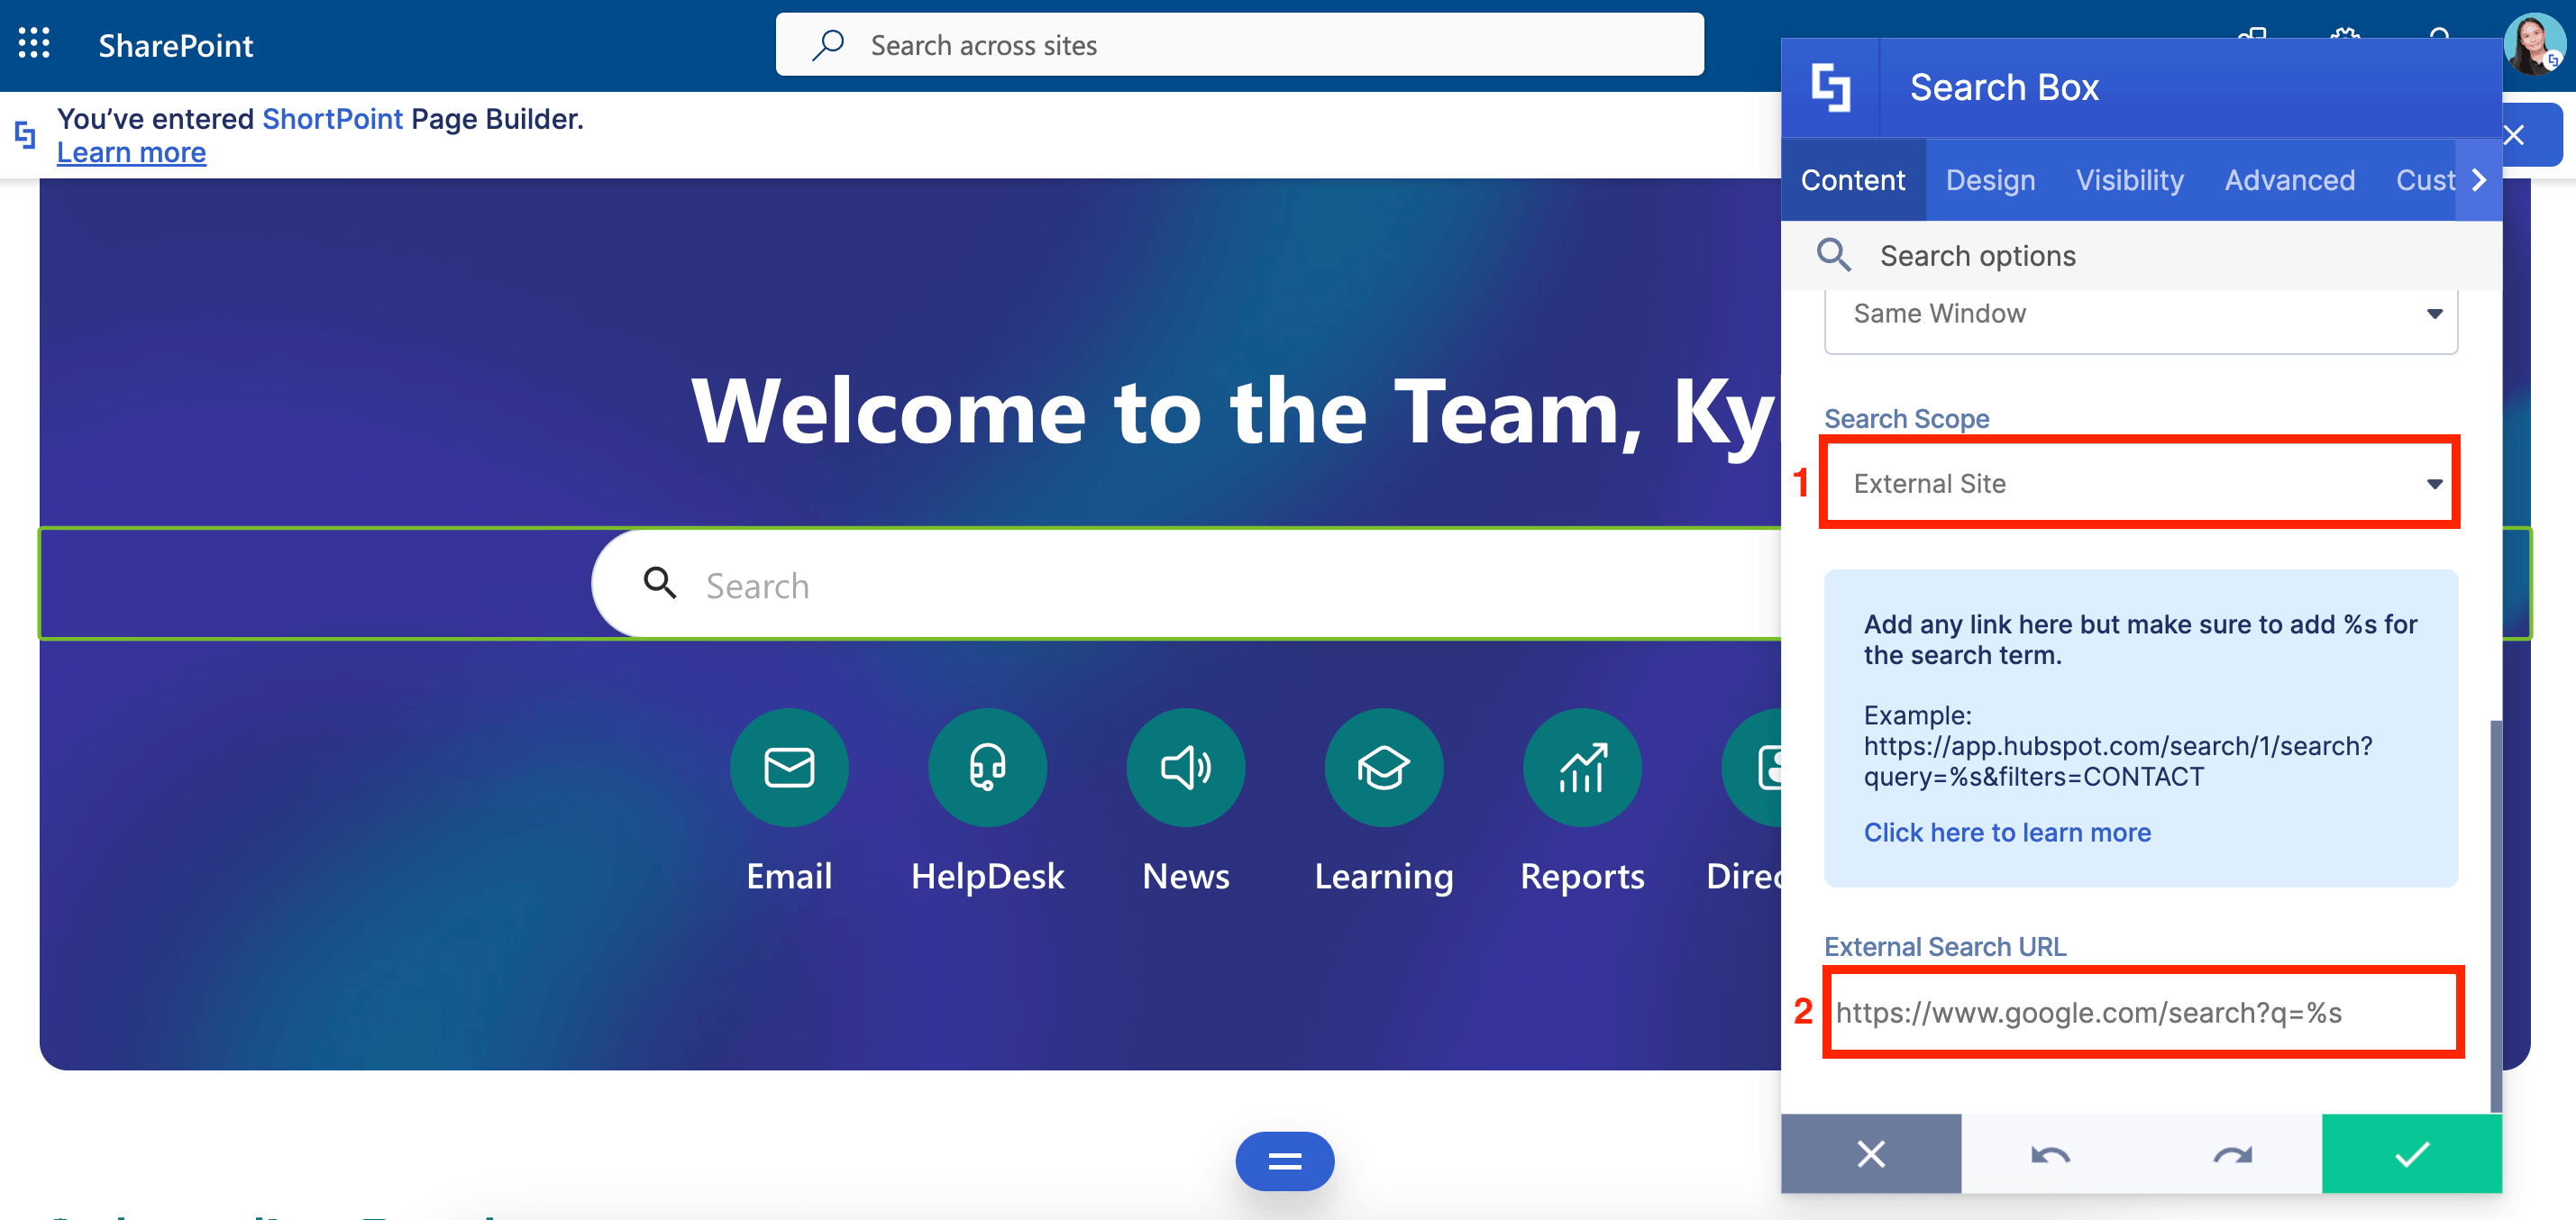Click the ShortPoint icon in the Page Builder banner
The width and height of the screenshot is (2576, 1220).
pos(25,134)
